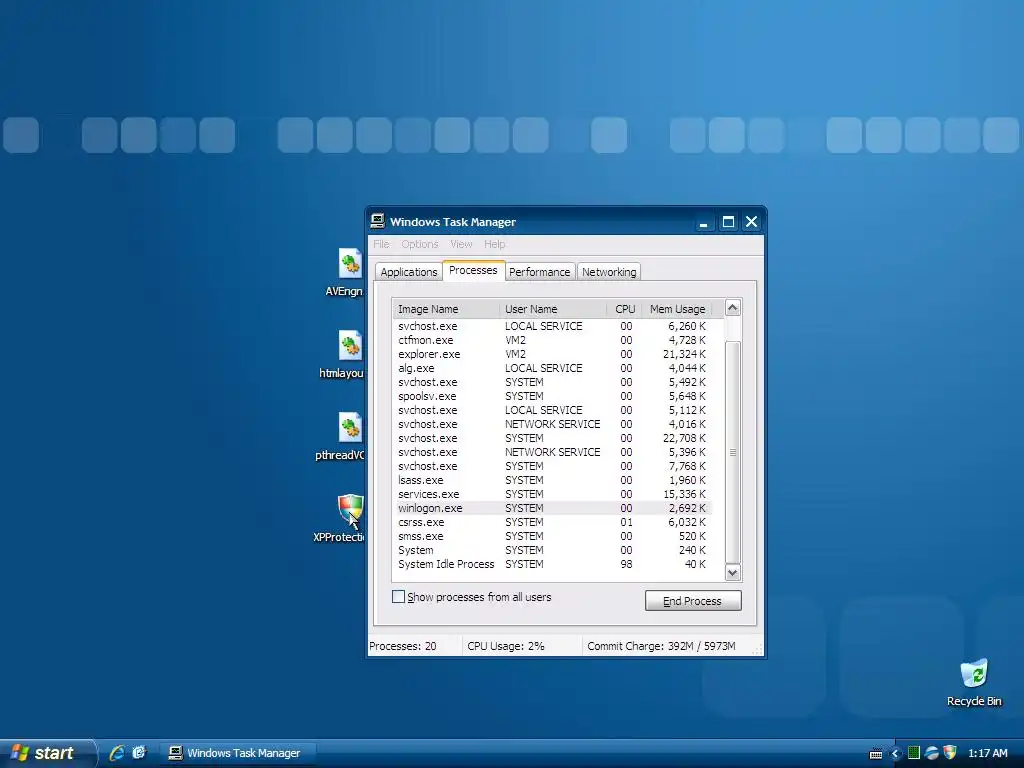The width and height of the screenshot is (1024, 768).
Task: Select the smss.exe process row
Action: coord(552,536)
